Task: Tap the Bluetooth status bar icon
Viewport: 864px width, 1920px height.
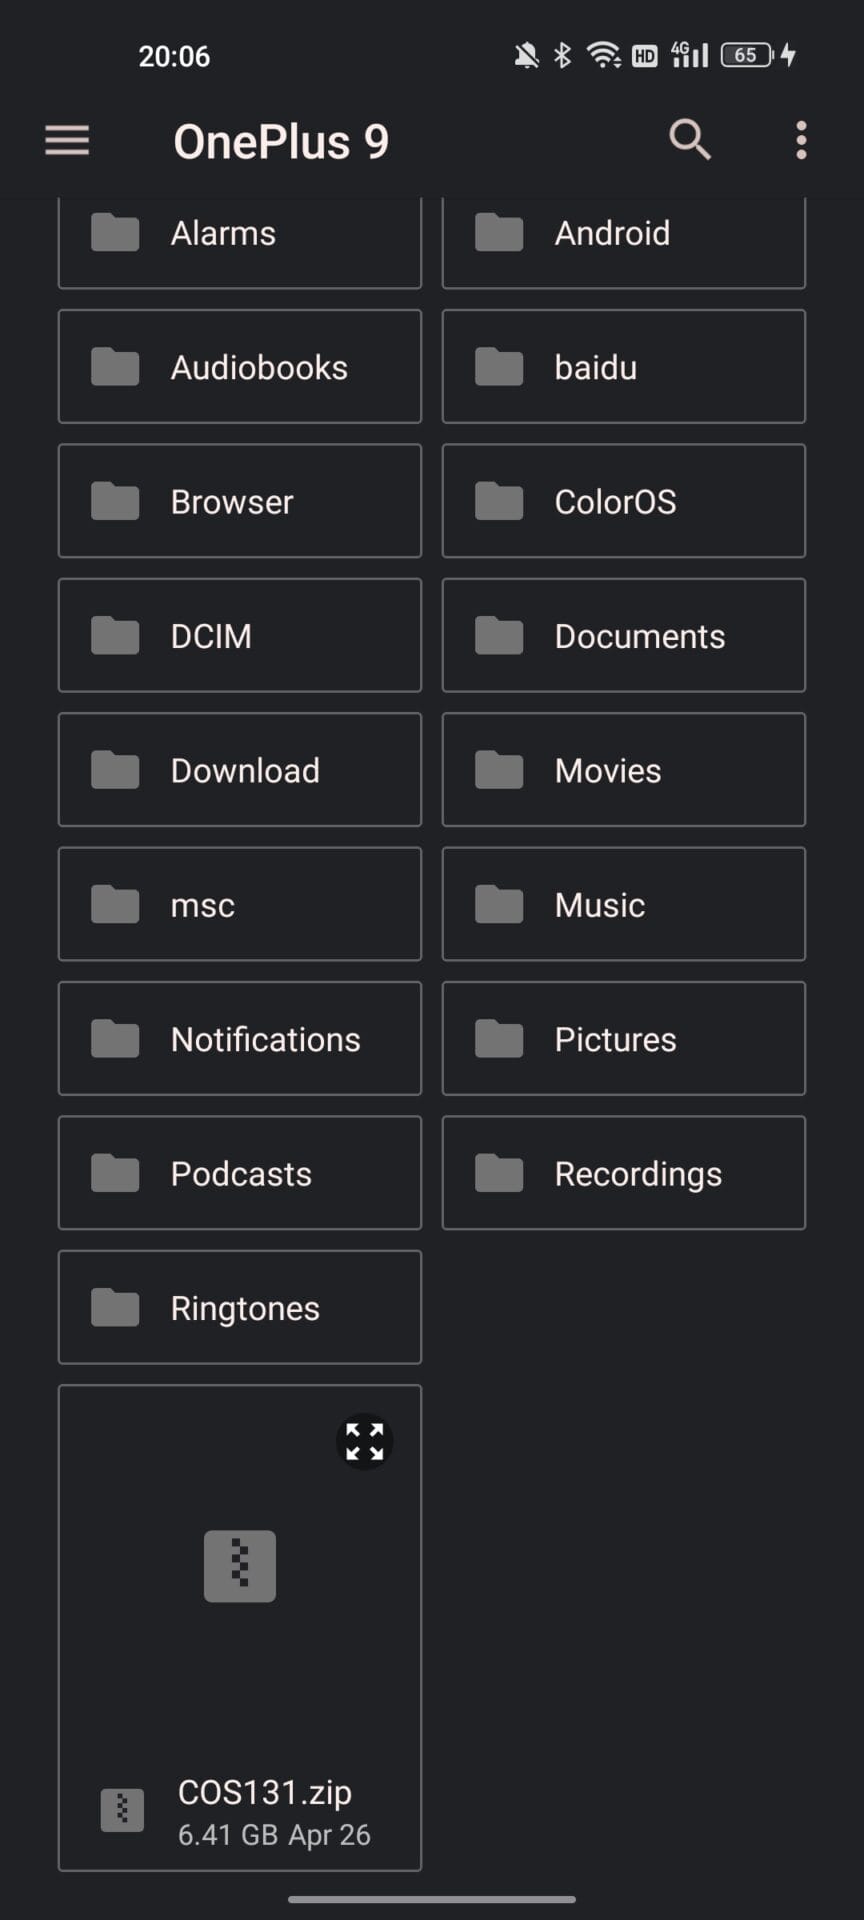Action: point(563,55)
